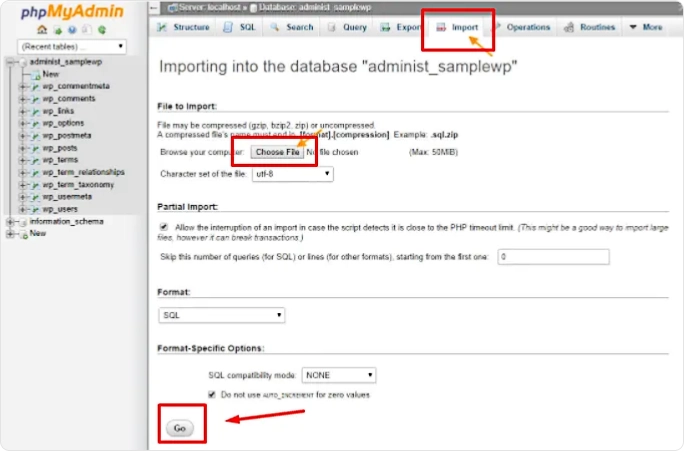Open the Recent tables dropdown
684x451 pixels.
(72, 46)
